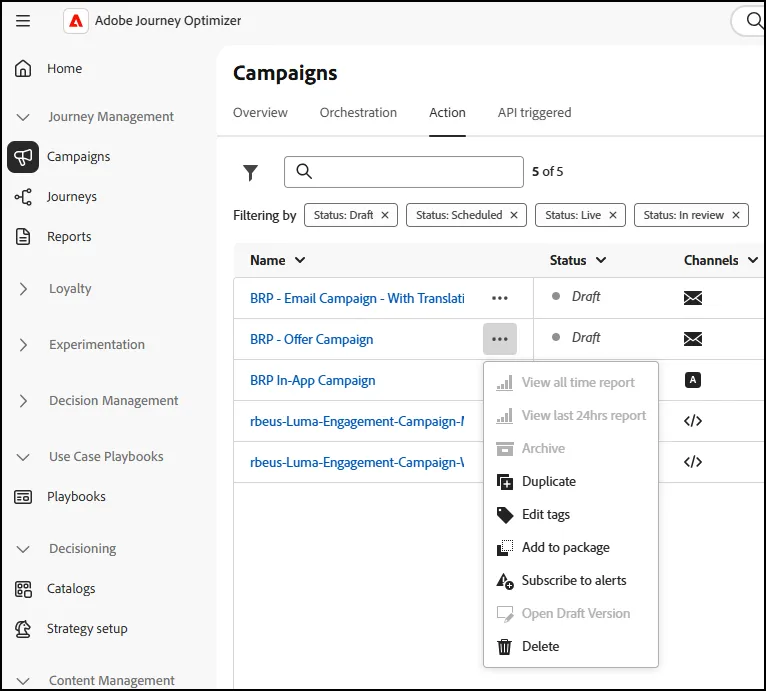Screen dimensions: 766x691
Task: Focus the campaign search field
Action: (x=404, y=172)
